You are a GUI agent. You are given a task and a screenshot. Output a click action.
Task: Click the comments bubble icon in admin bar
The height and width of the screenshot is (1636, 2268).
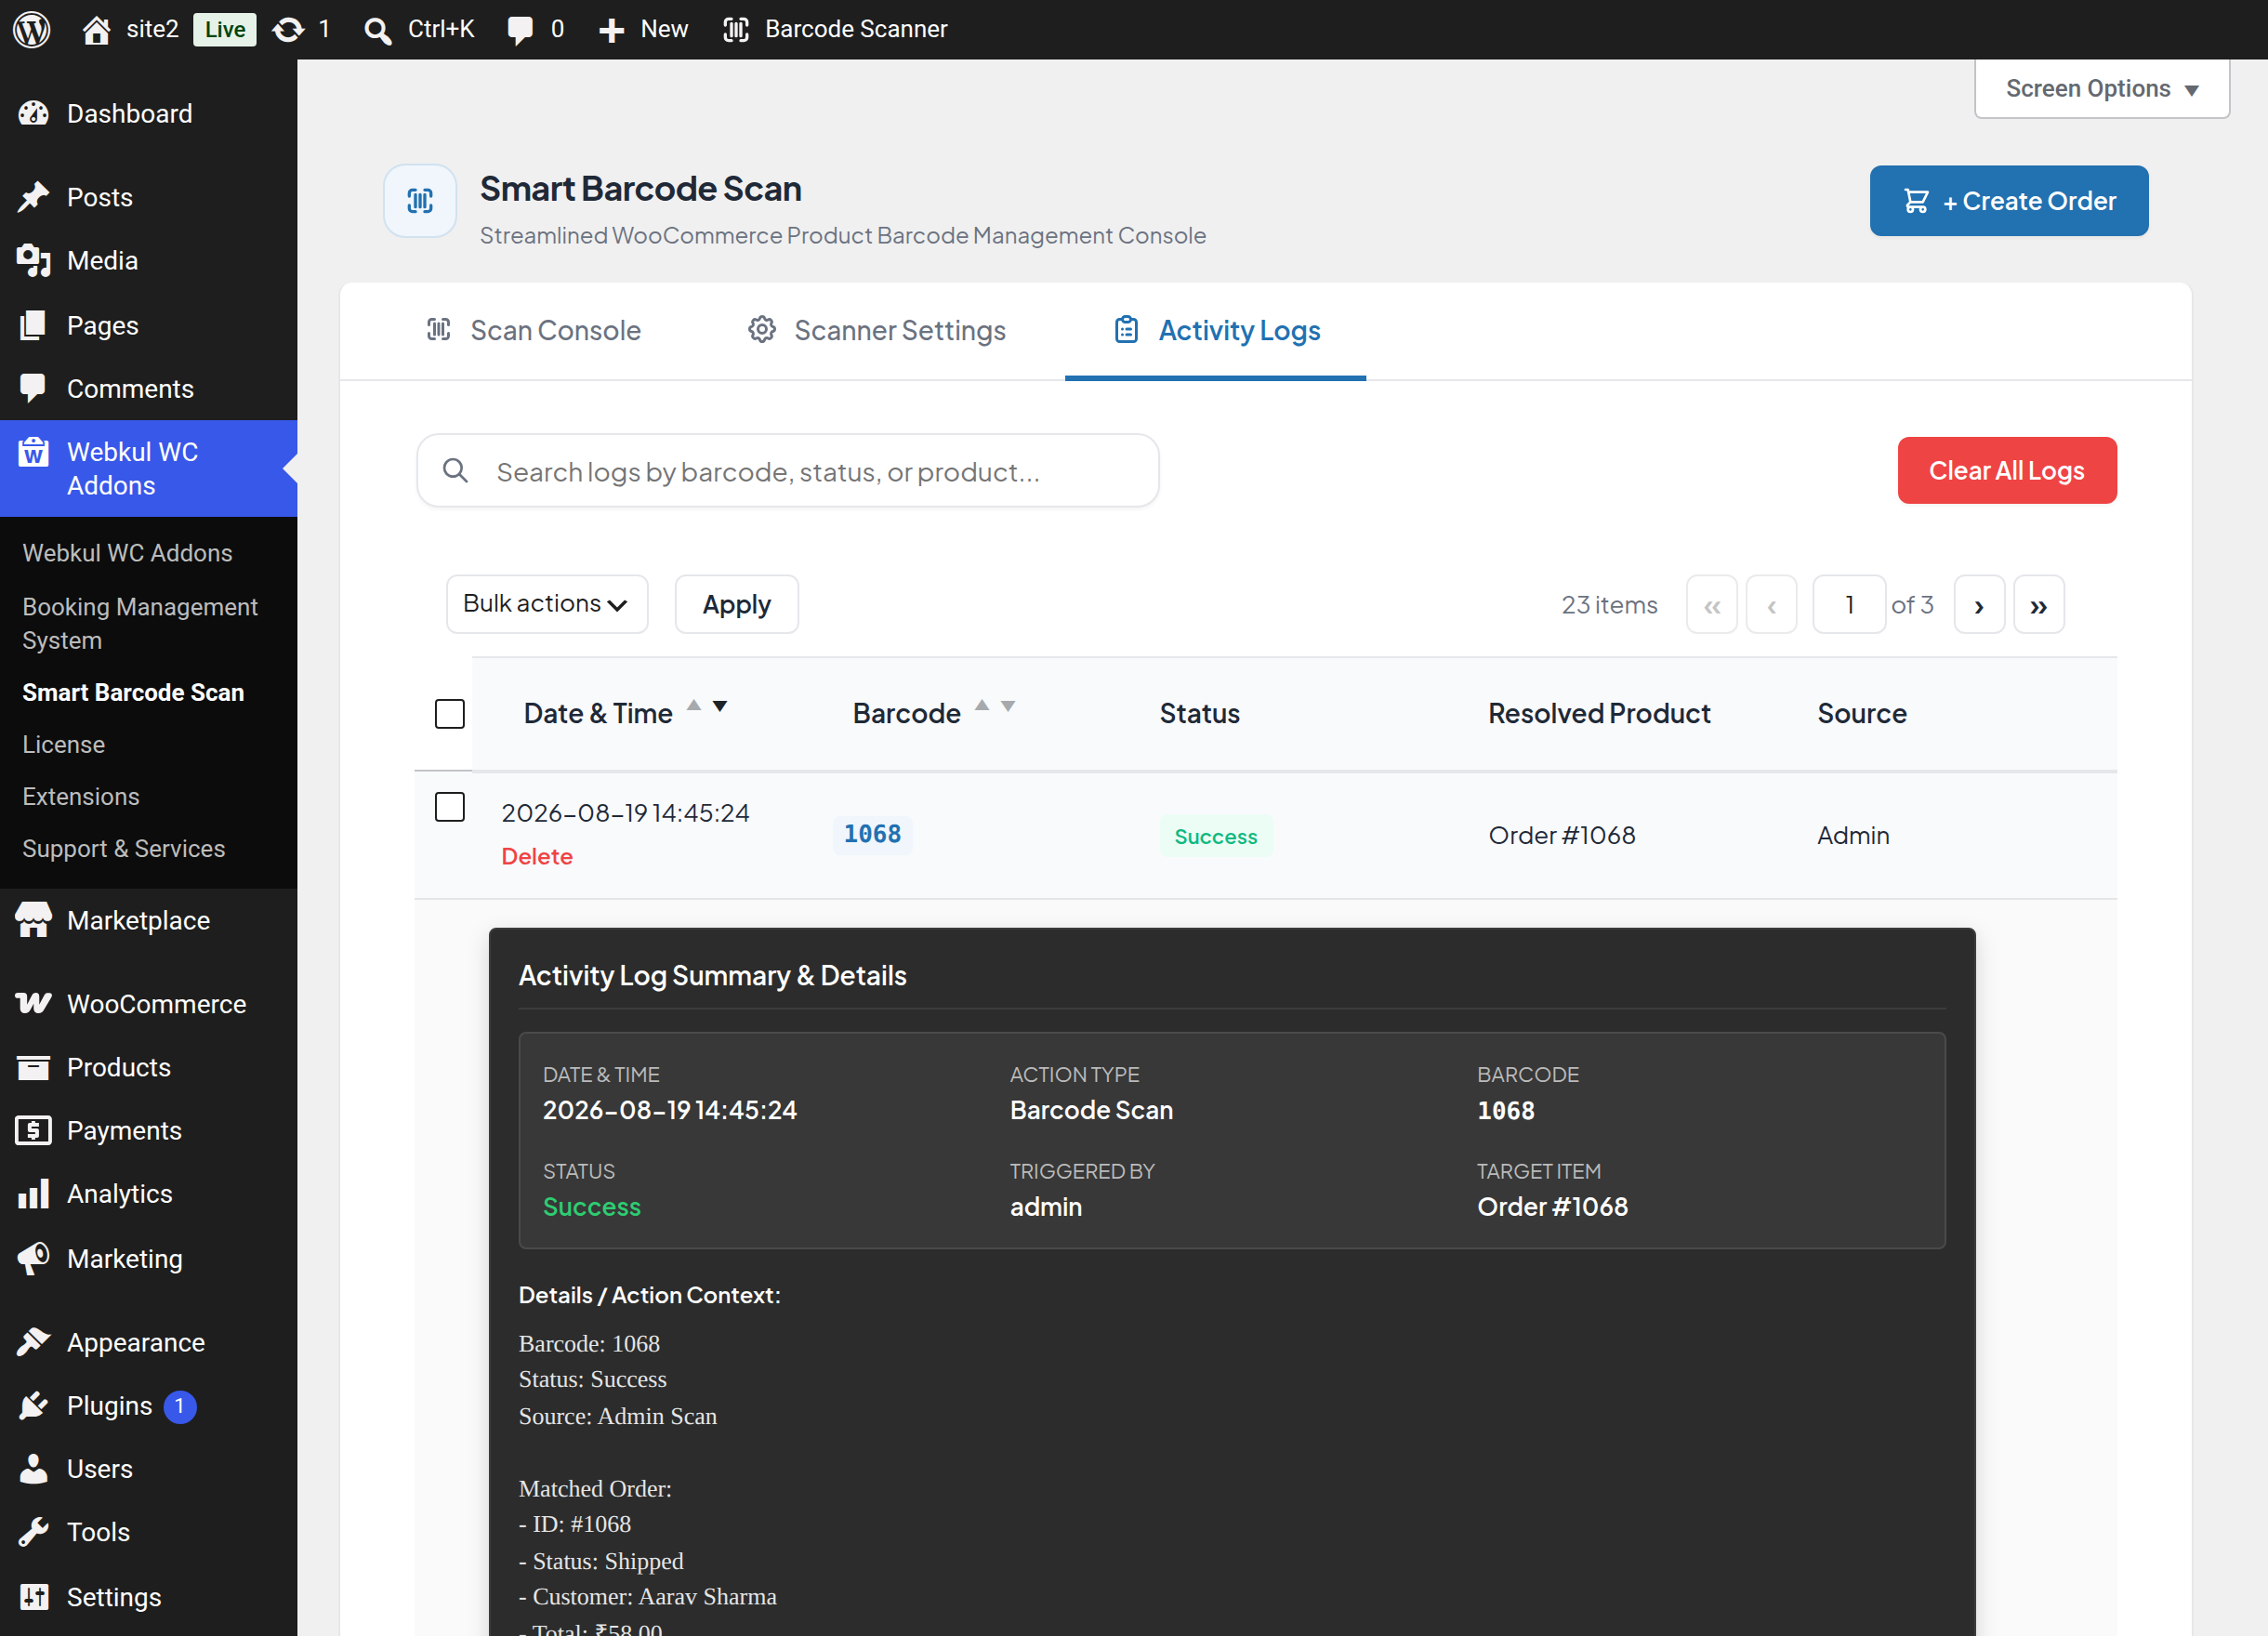pyautogui.click(x=520, y=30)
